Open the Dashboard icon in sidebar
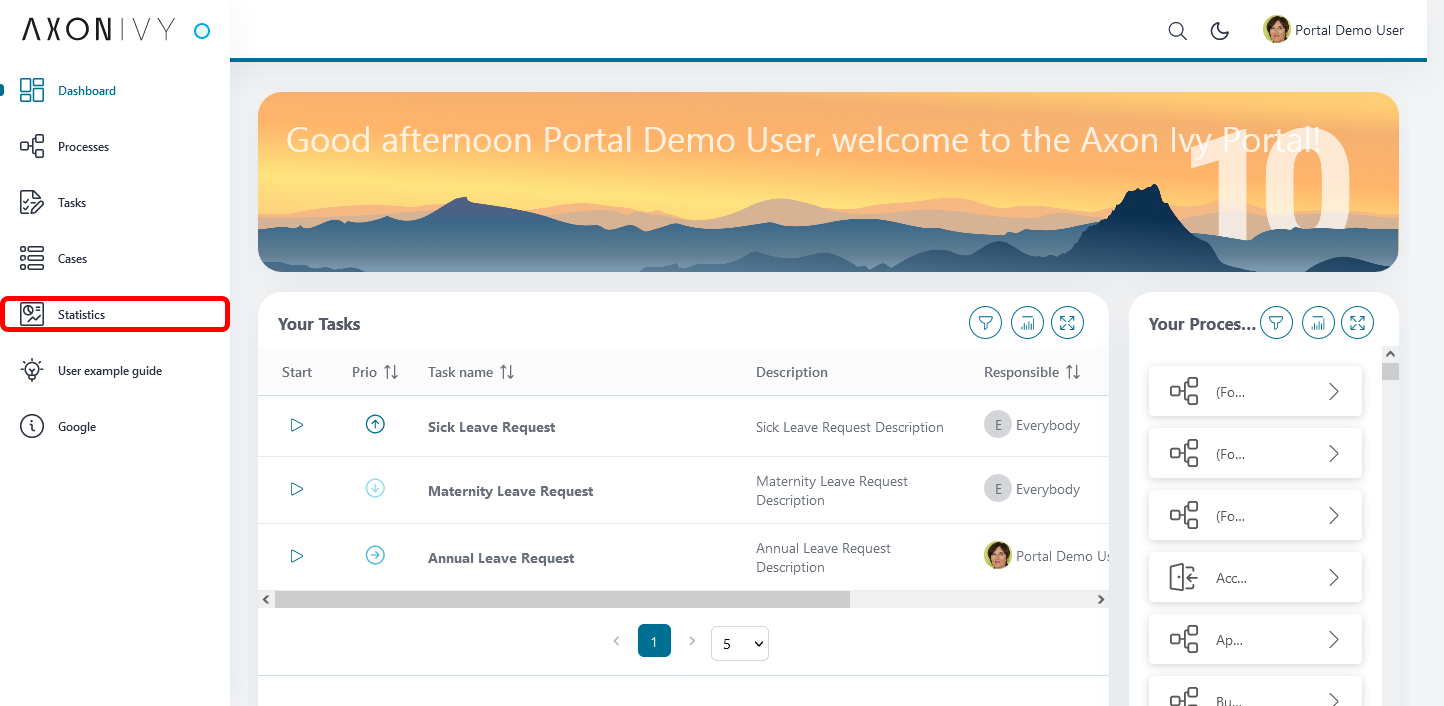The height and width of the screenshot is (706, 1444). 32,90
